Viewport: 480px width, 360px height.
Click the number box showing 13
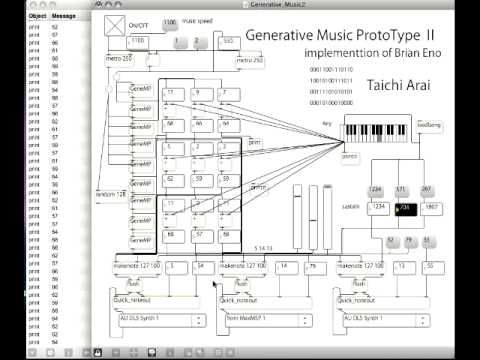click(404, 268)
